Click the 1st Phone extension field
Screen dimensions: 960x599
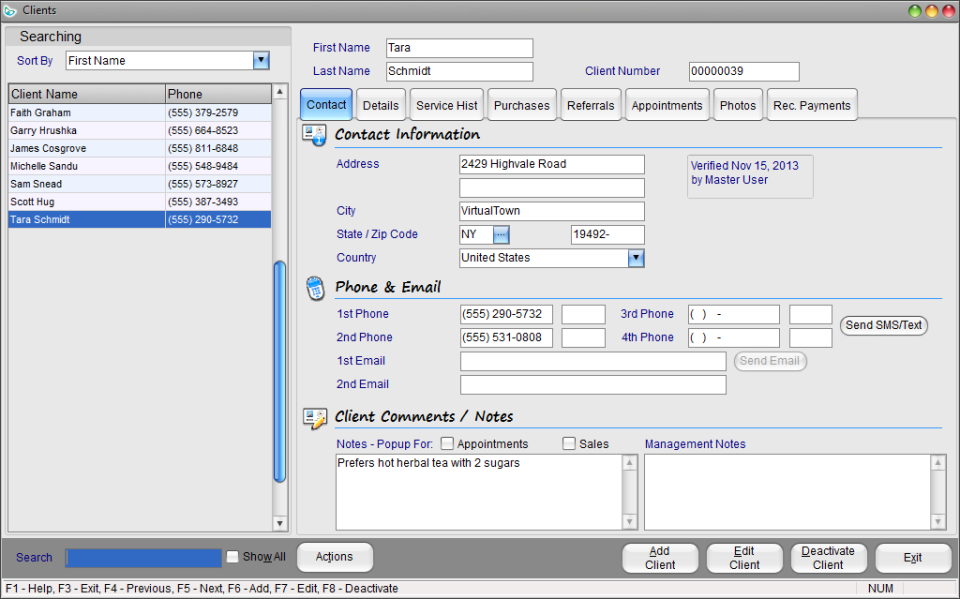[583, 314]
